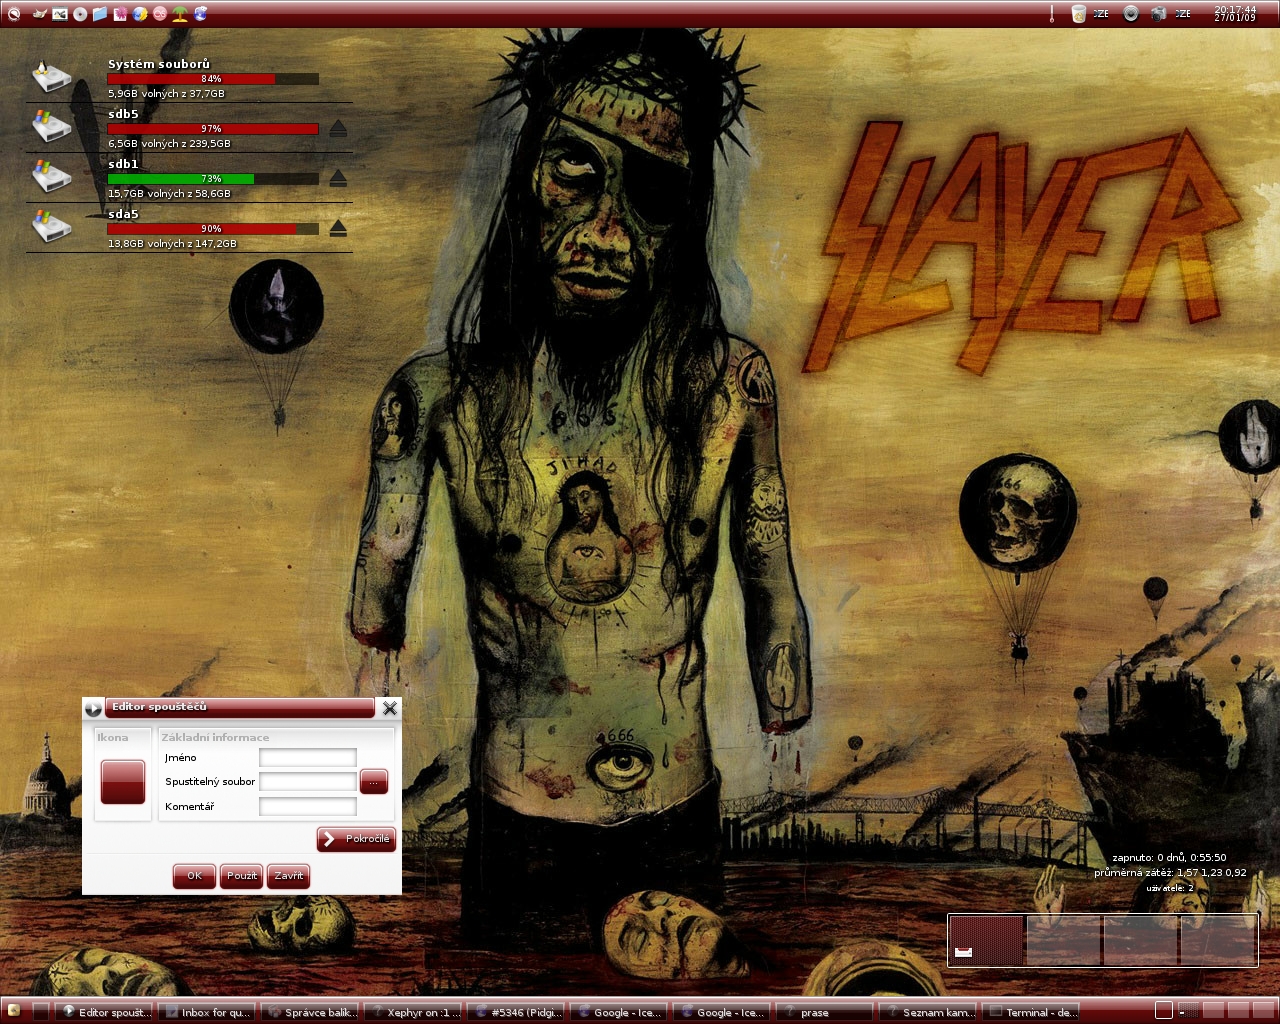The height and width of the screenshot is (1024, 1280).
Task: Apply changes with Použít button
Action: (242, 876)
